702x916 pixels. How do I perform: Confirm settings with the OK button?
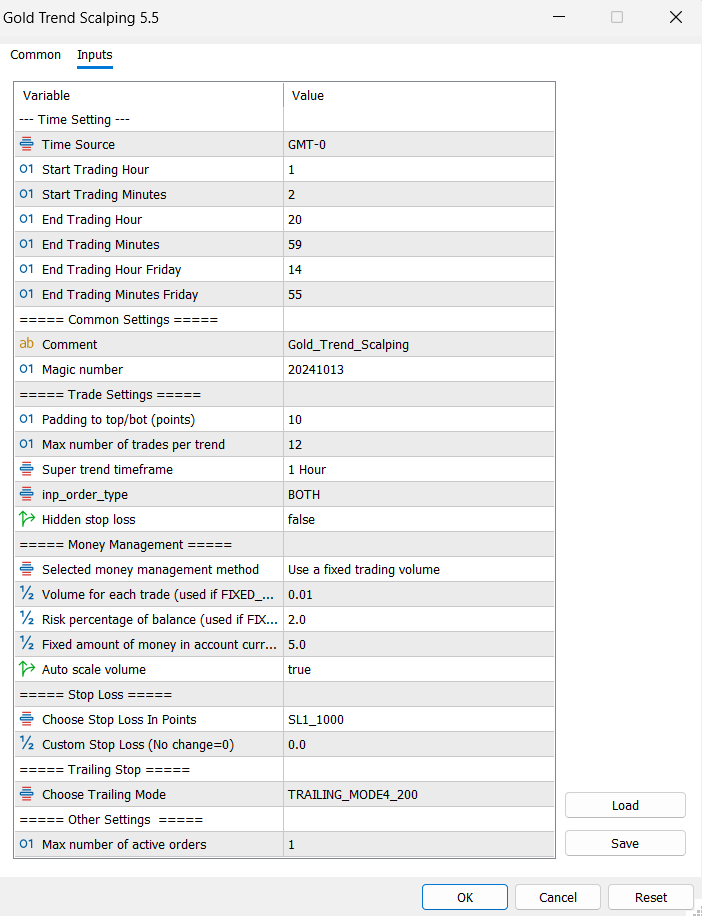(465, 897)
